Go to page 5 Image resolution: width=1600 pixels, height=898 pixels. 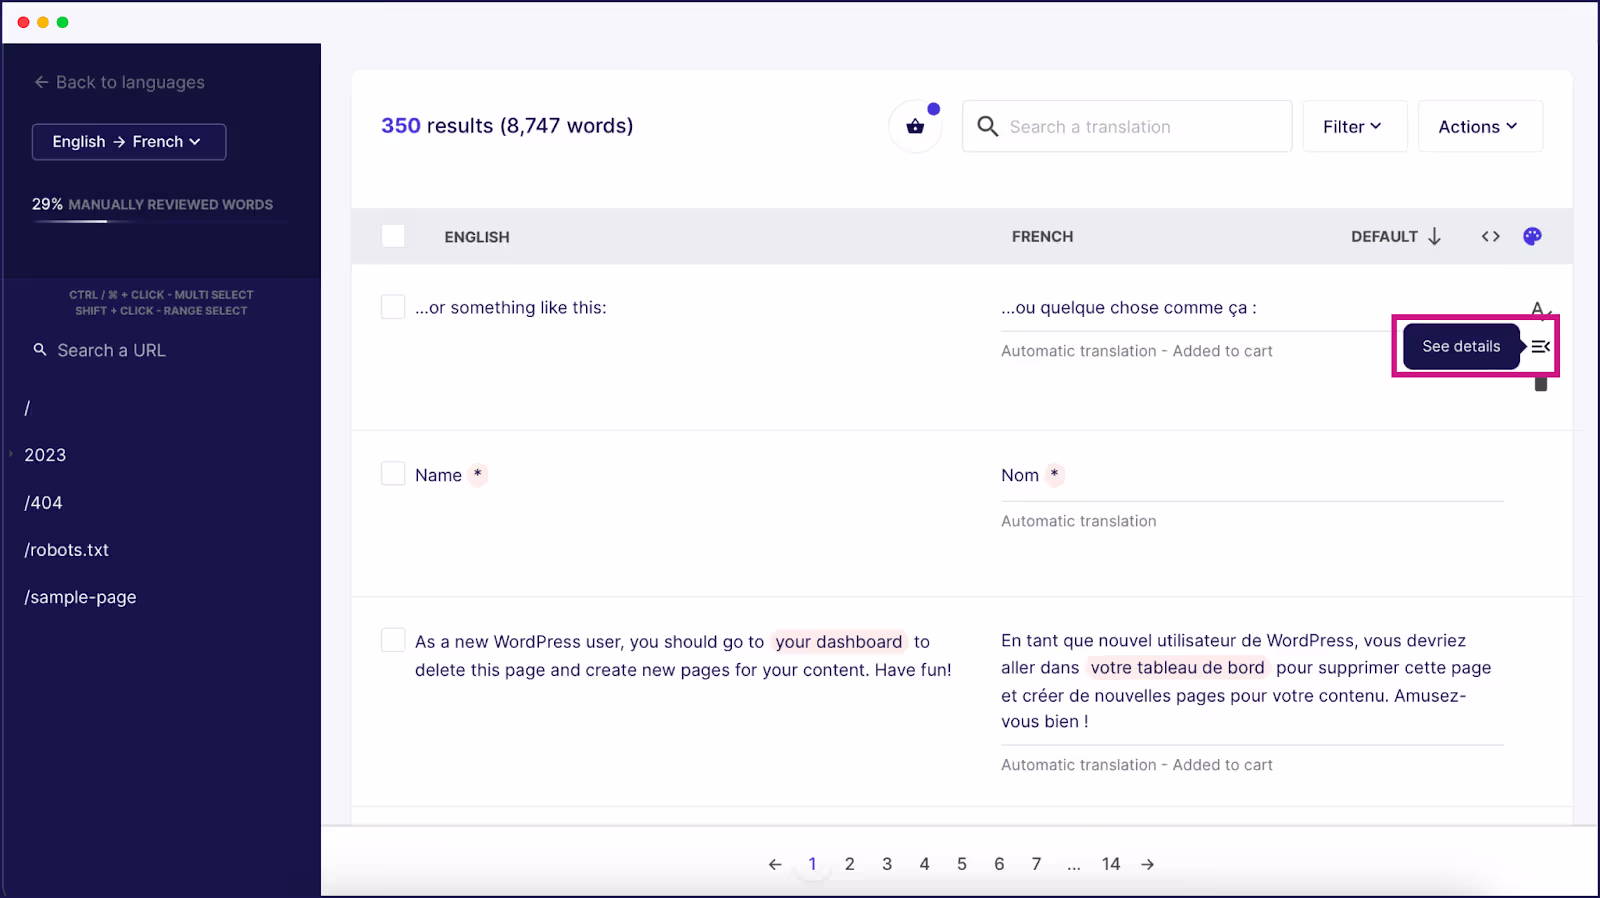pyautogui.click(x=962, y=864)
